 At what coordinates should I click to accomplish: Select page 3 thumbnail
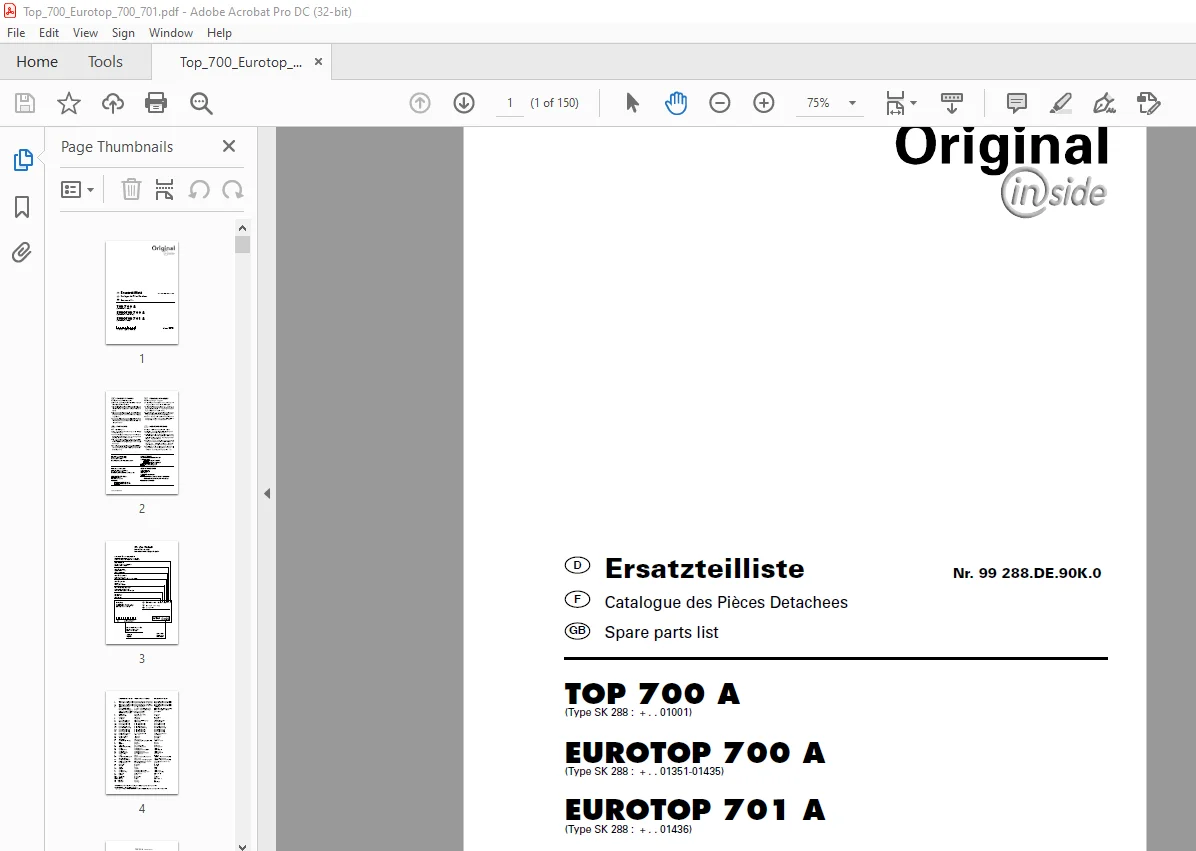pyautogui.click(x=142, y=592)
